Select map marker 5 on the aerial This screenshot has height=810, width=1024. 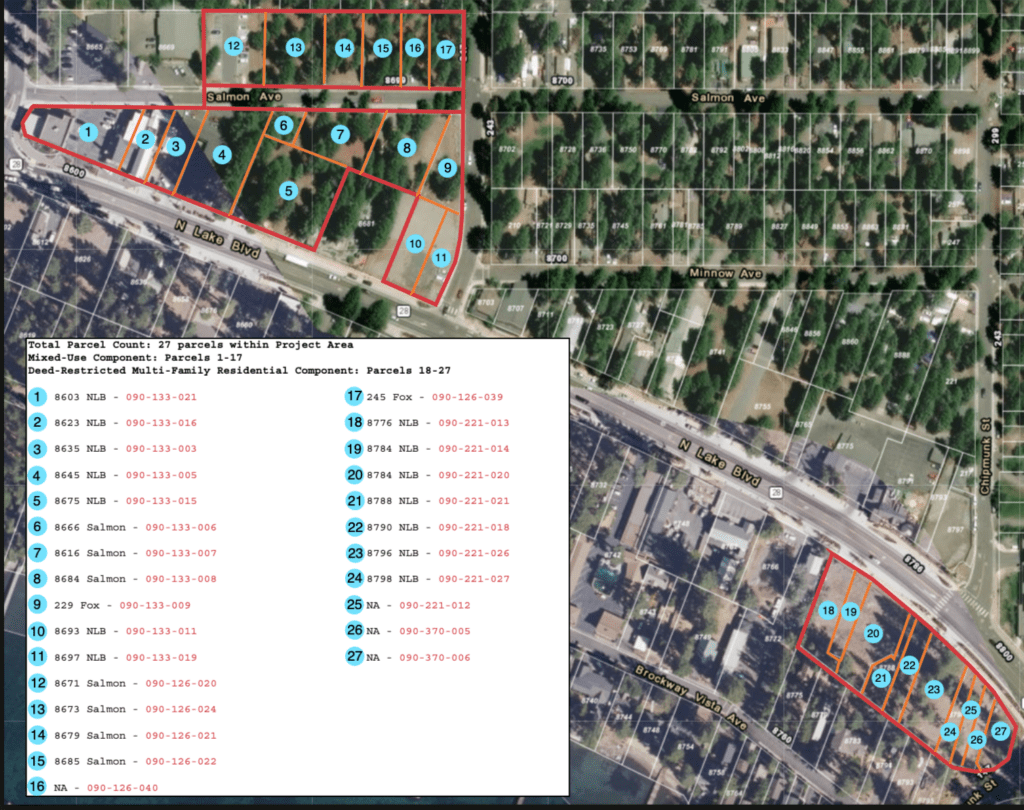pos(288,190)
